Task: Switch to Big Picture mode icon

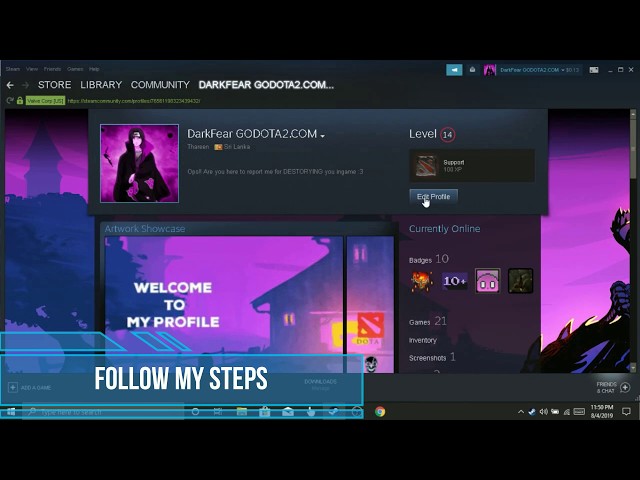Action: pyautogui.click(x=594, y=70)
